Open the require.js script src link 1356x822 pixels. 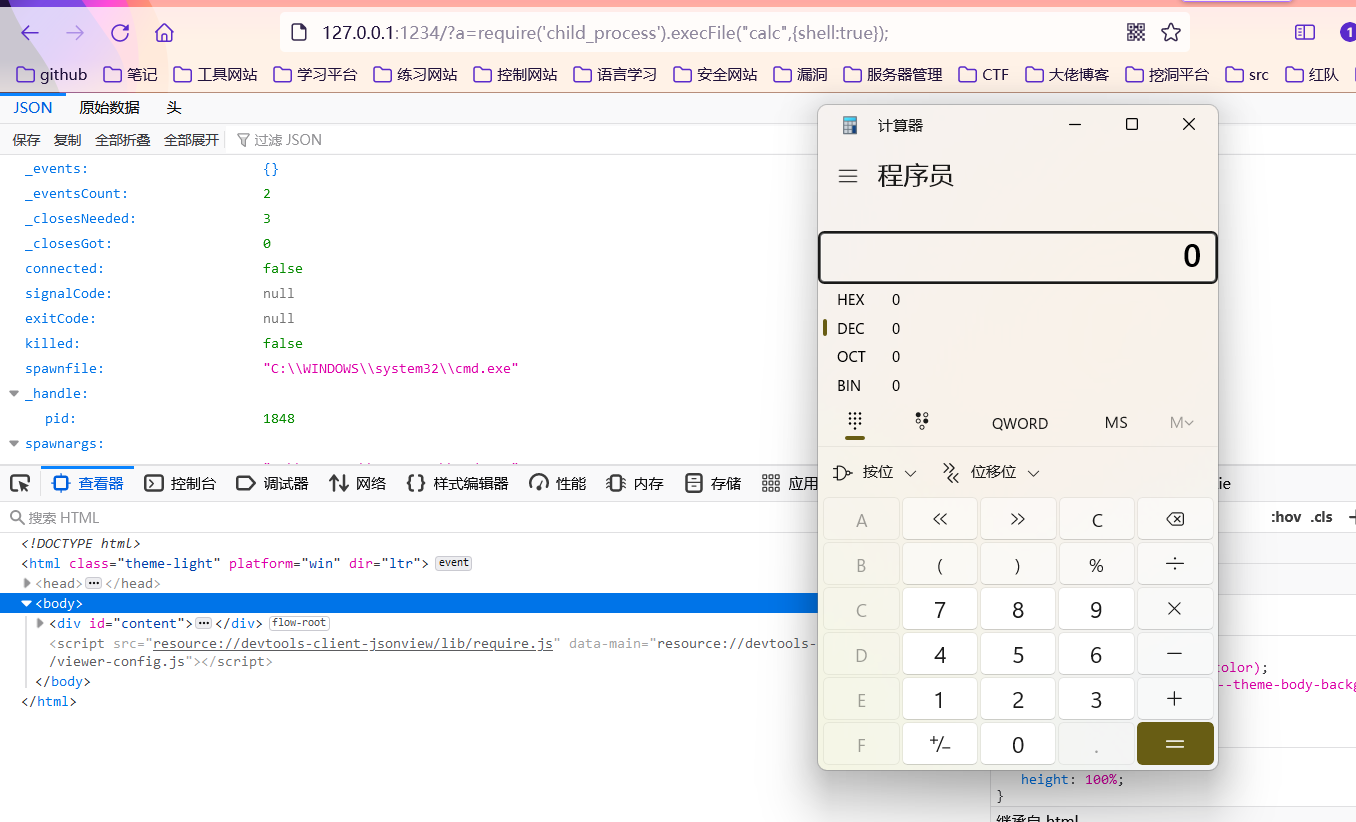point(353,643)
